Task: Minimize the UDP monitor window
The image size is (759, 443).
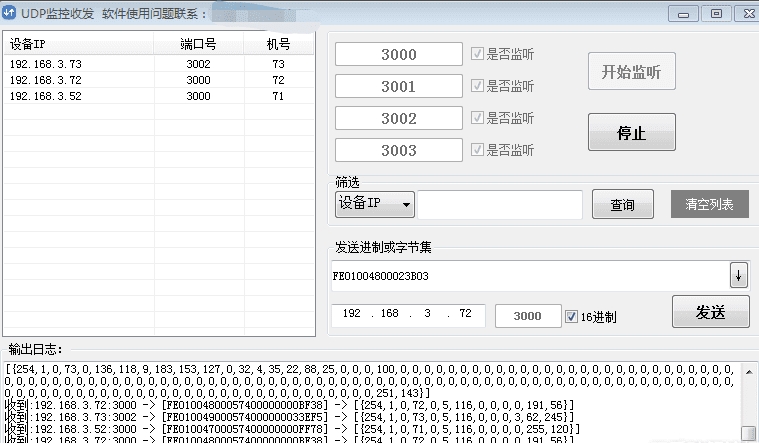Action: pos(685,13)
